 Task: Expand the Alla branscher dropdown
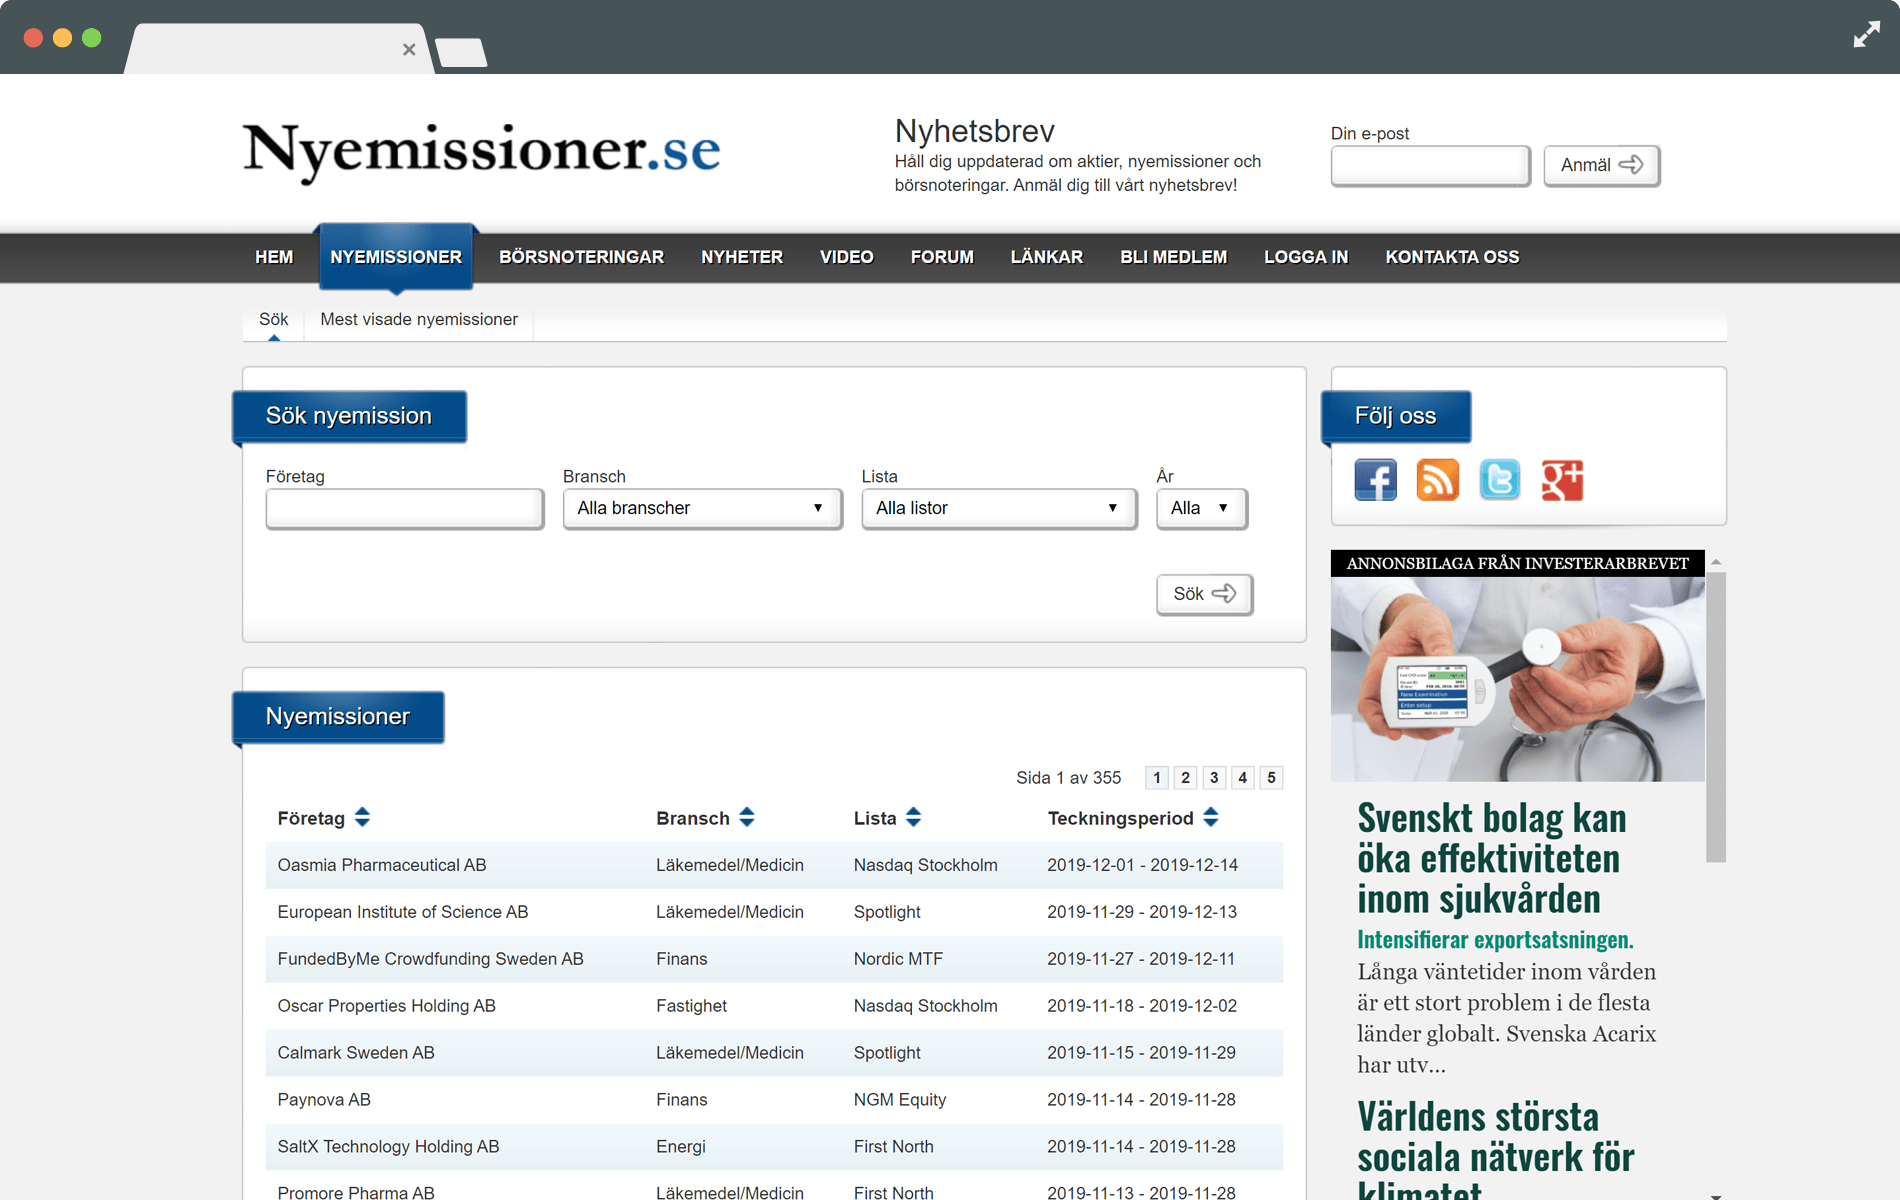pyautogui.click(x=702, y=508)
